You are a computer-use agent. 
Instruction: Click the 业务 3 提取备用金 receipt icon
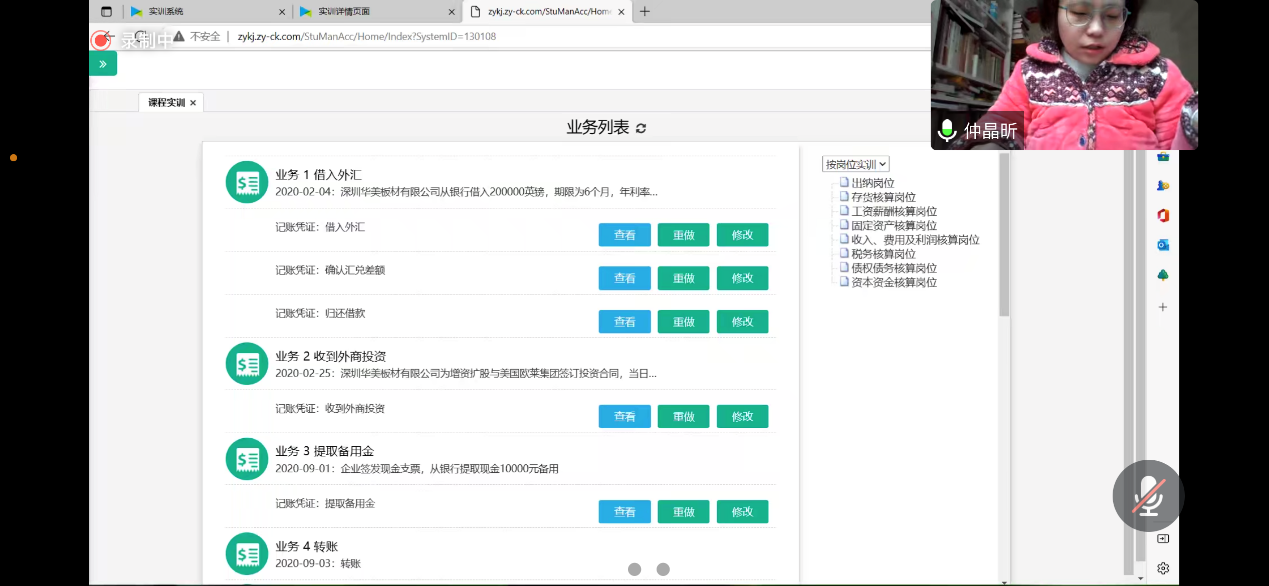click(246, 459)
